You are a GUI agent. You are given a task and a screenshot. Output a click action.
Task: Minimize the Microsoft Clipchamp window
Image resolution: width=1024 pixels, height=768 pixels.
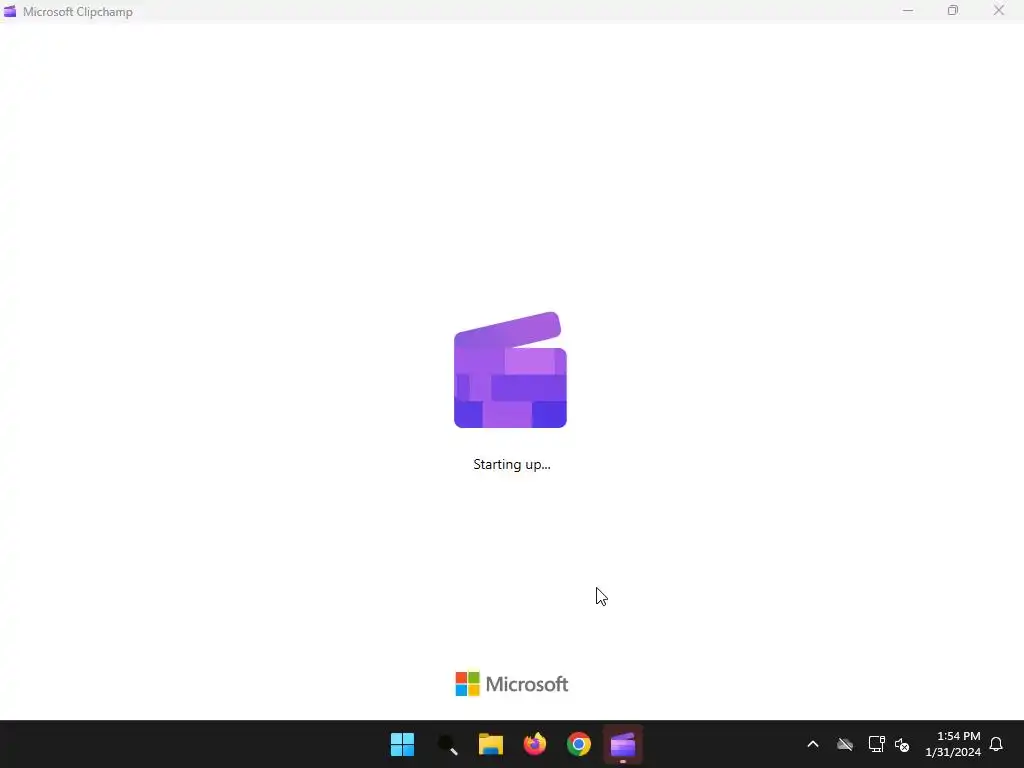(x=908, y=10)
